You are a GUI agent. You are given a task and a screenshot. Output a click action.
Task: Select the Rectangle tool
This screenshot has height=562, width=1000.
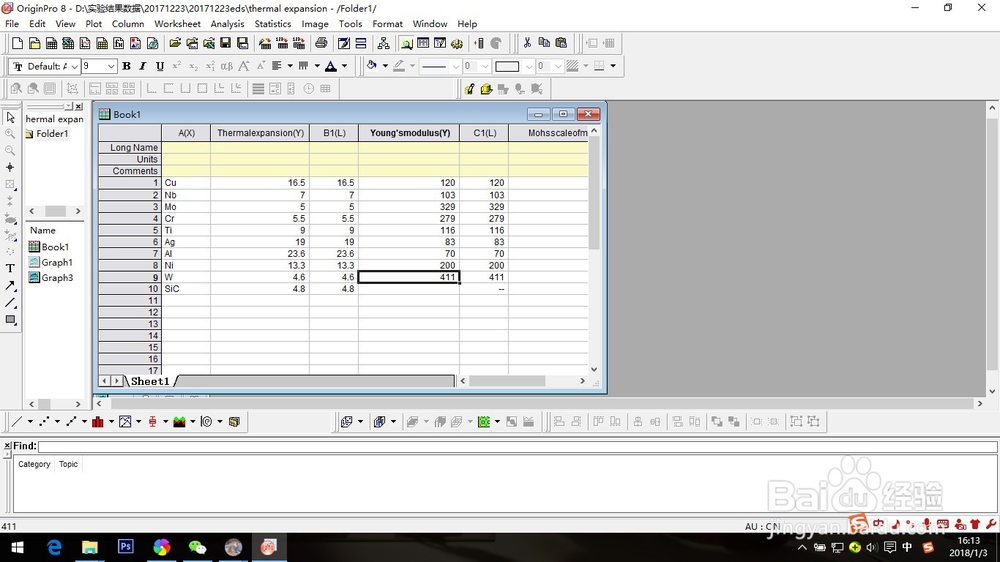10,320
